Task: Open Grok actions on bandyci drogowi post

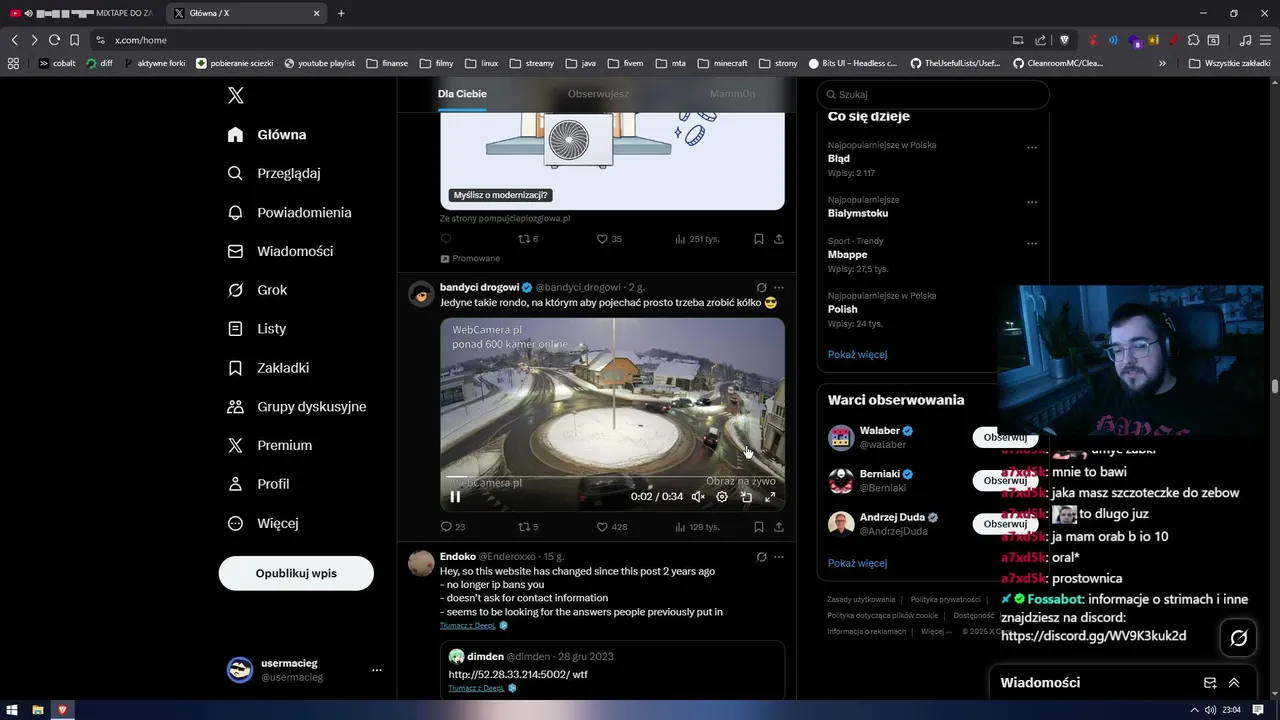Action: tap(761, 288)
